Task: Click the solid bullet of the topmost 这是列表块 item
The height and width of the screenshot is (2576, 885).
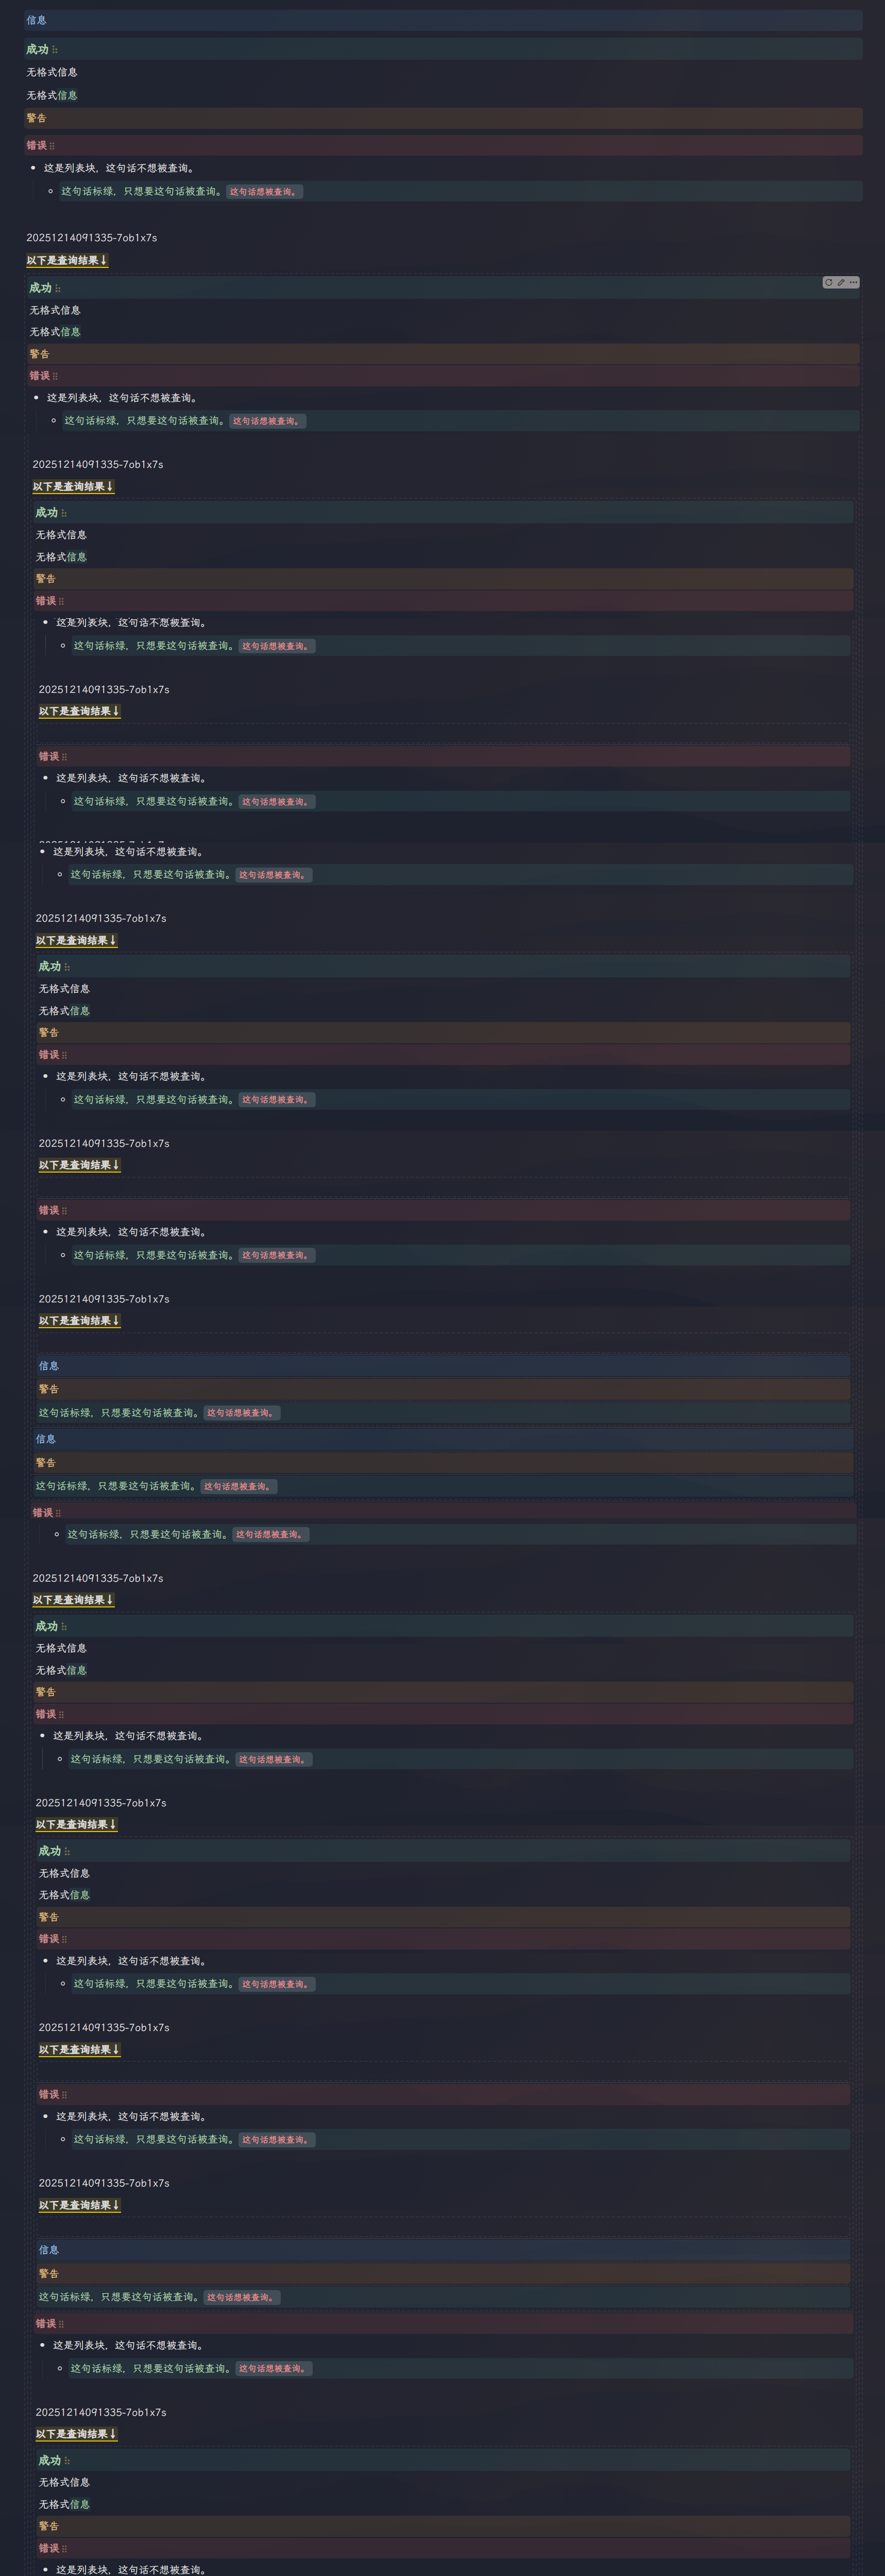Action: (x=33, y=168)
